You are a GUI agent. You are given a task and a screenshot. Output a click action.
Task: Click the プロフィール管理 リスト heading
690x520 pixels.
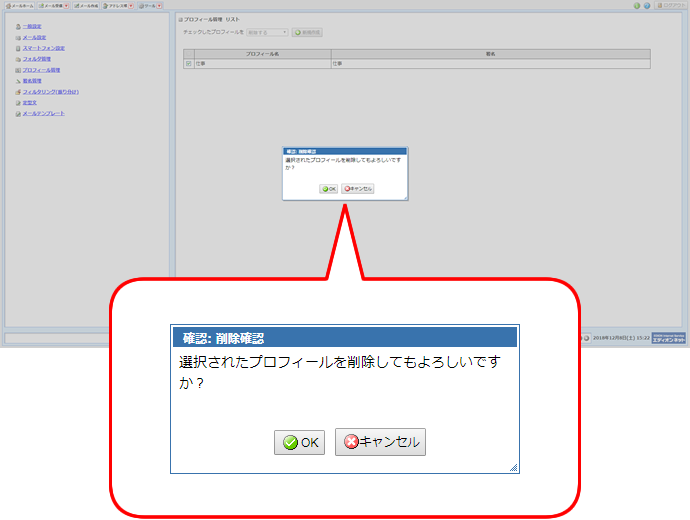[x=212, y=20]
